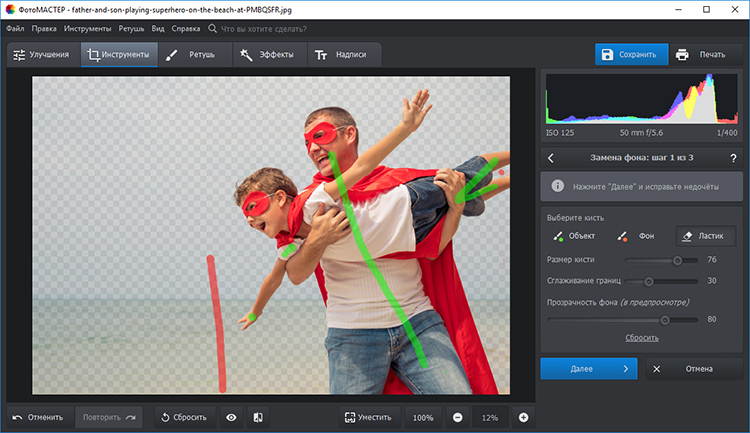Open the Файл menu
This screenshot has width=750, height=433.
[15, 29]
